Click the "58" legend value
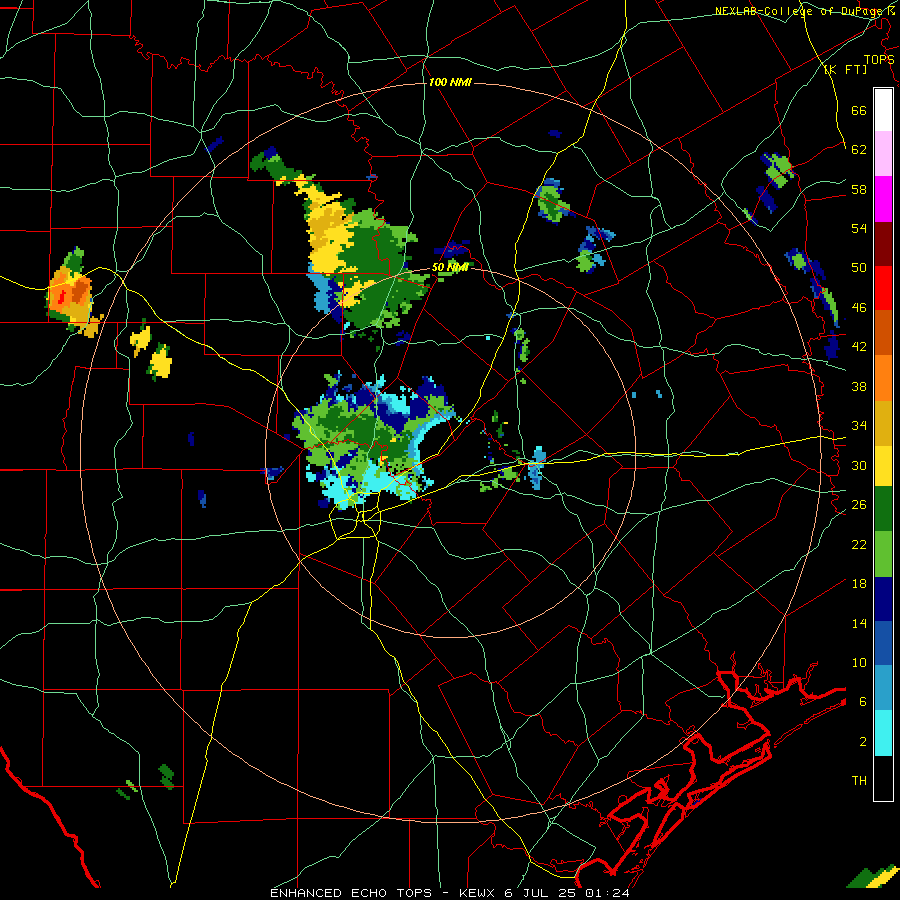 pos(859,189)
